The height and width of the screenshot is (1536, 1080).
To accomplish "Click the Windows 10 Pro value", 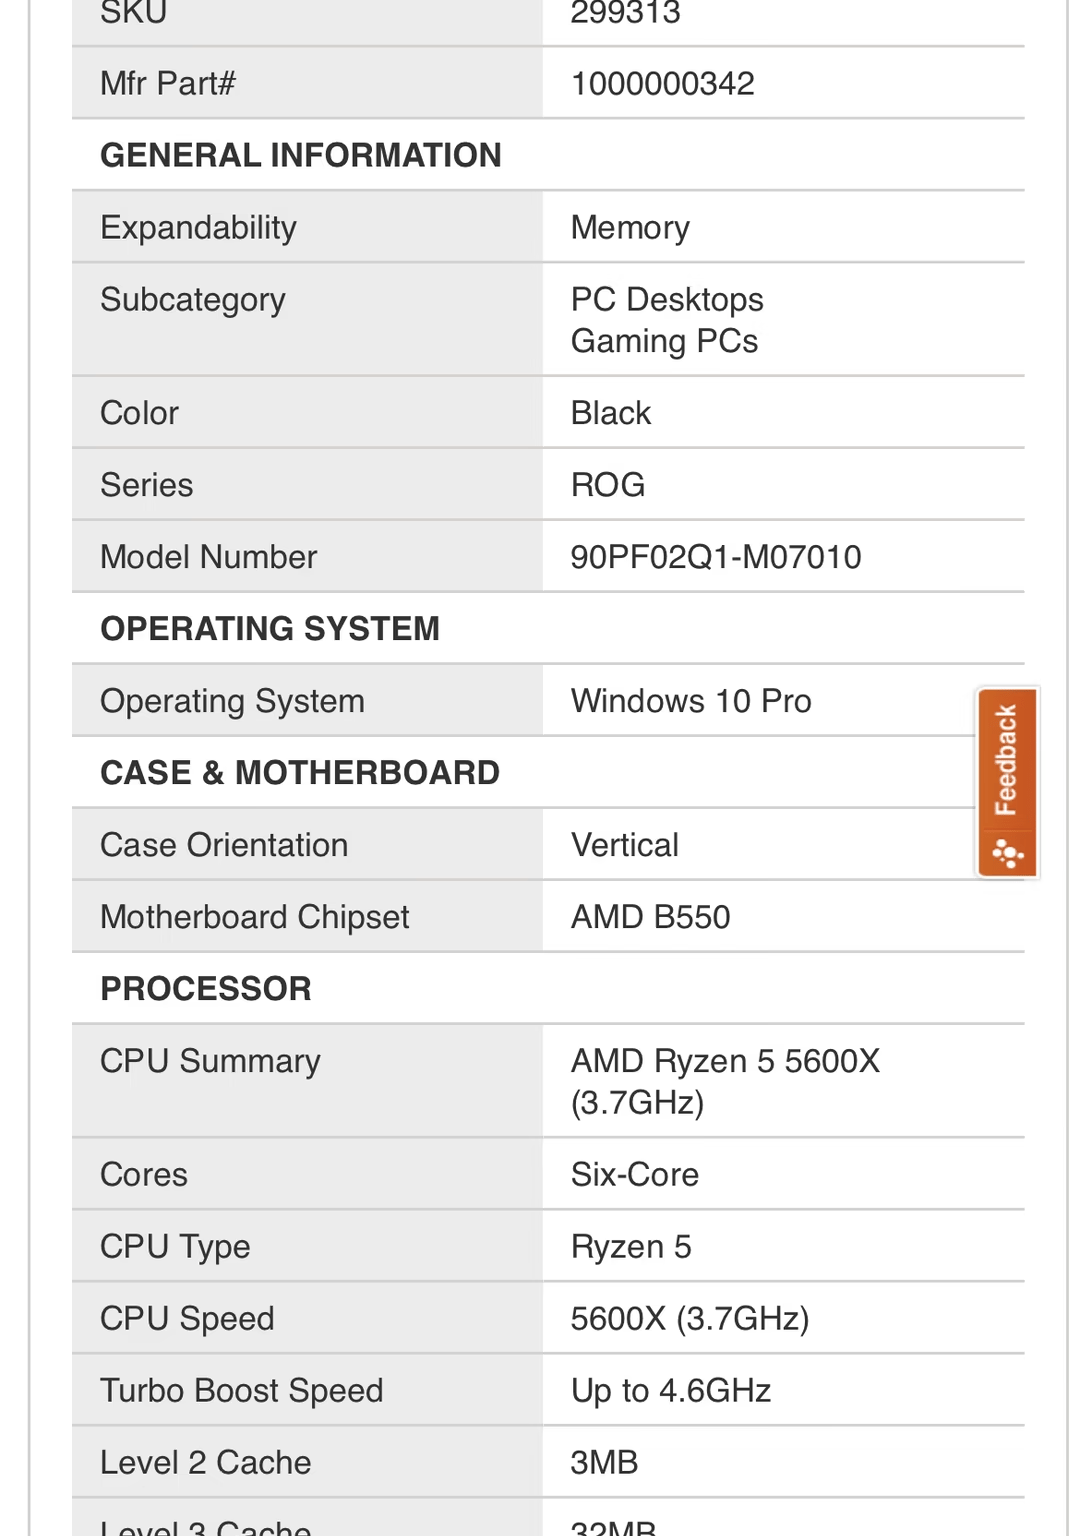I will [691, 701].
